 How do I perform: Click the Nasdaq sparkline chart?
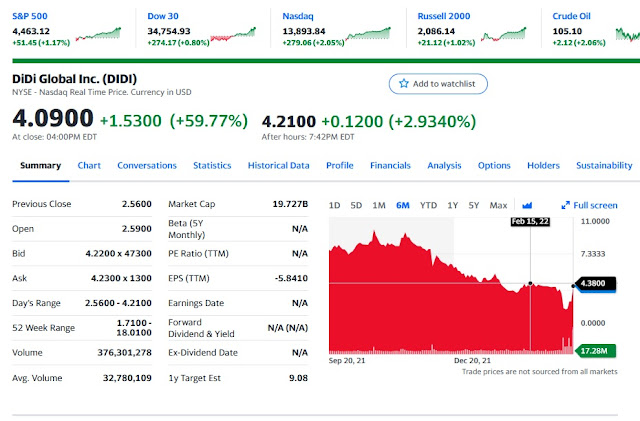[368, 33]
